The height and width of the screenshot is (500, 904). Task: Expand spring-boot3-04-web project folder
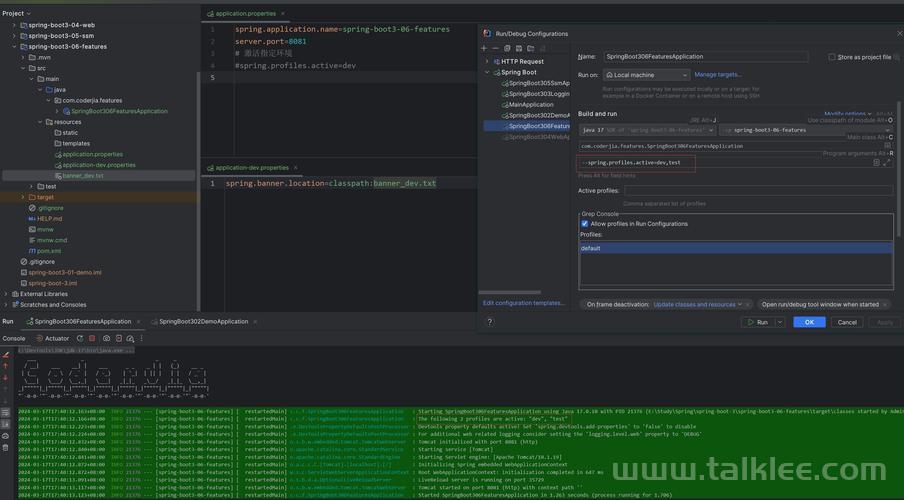click(14, 25)
